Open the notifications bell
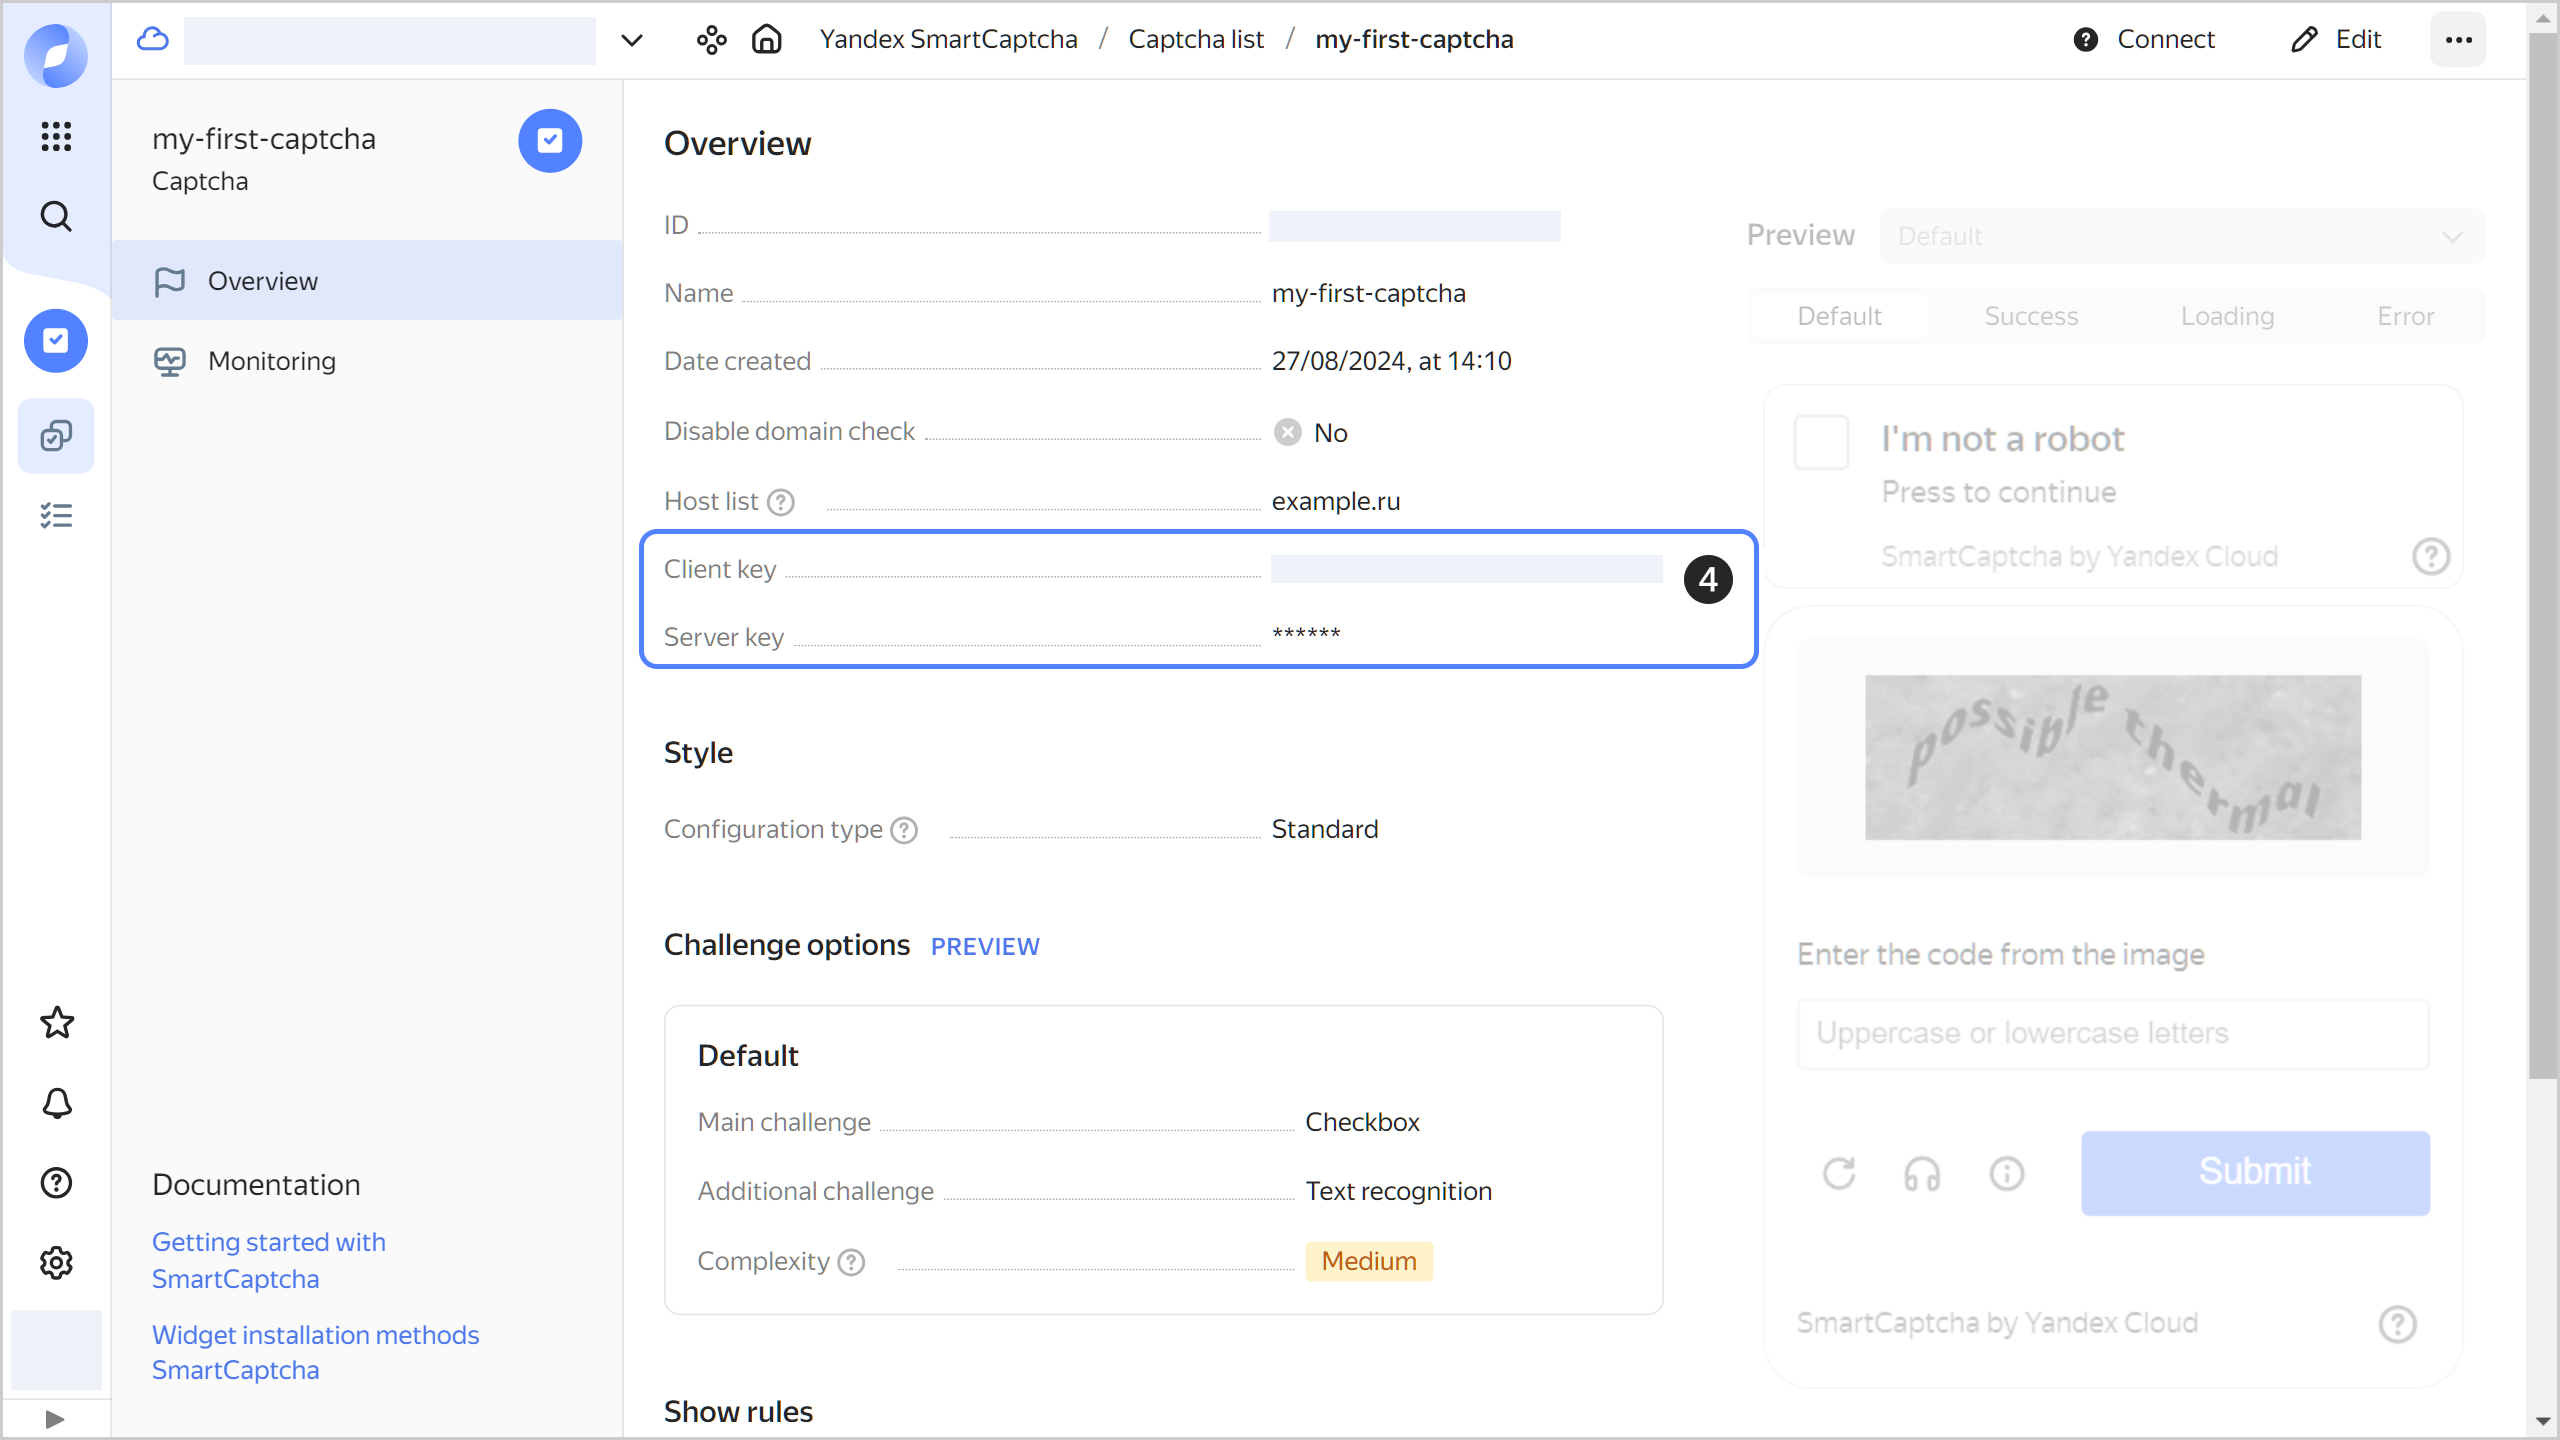Screen dimensions: 2560x1440 click(x=56, y=1103)
